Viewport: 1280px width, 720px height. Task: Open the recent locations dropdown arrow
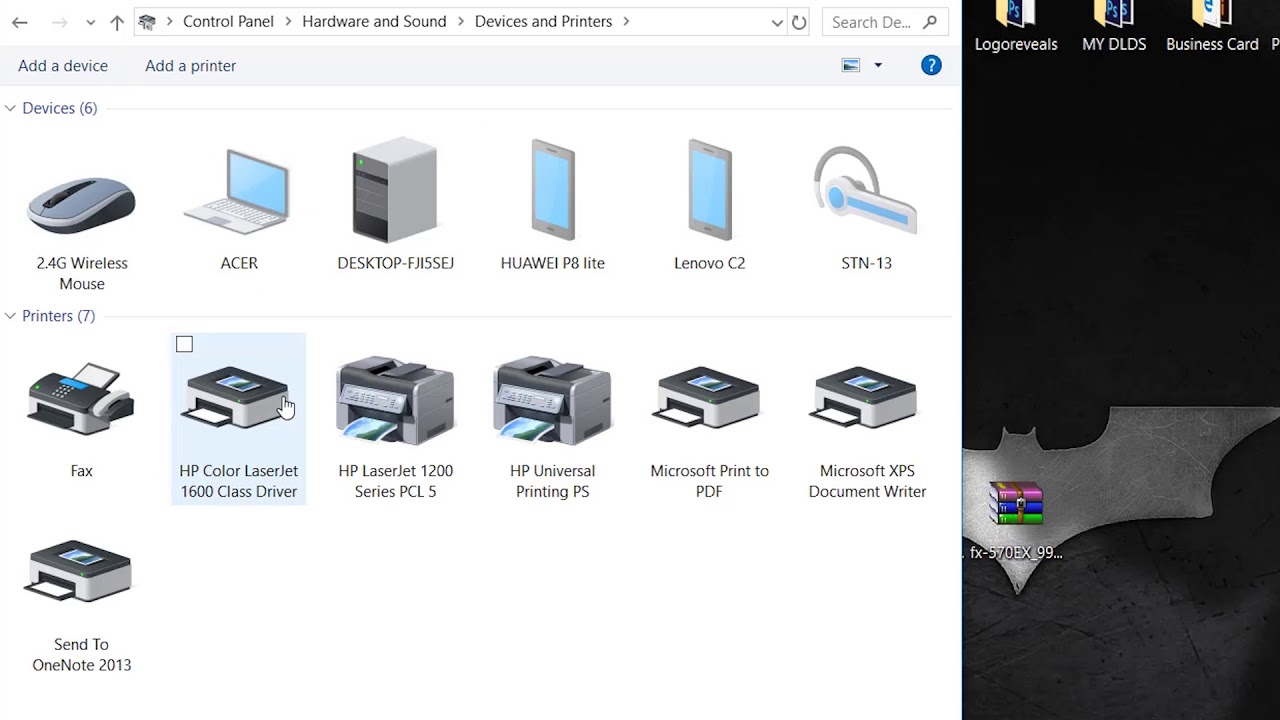click(x=90, y=22)
